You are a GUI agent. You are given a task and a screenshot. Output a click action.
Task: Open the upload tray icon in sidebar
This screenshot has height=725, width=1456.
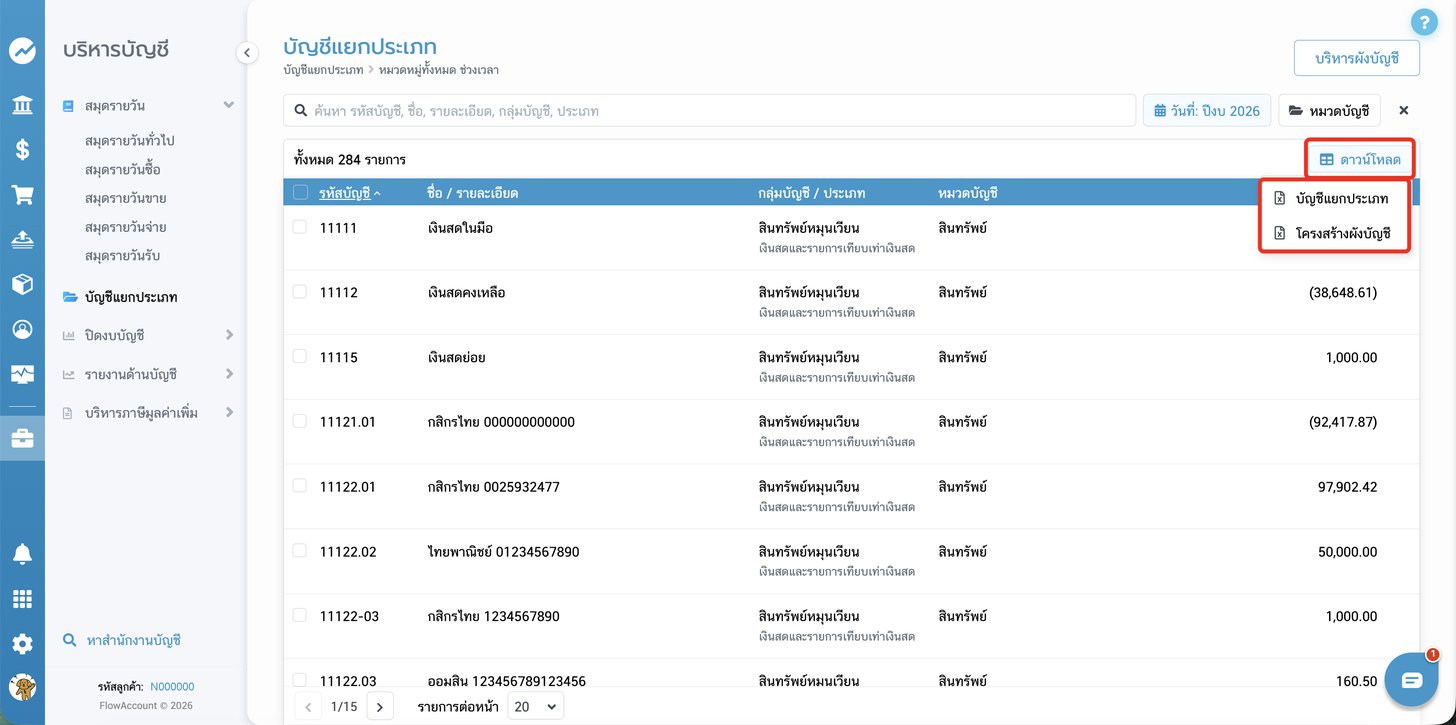[x=22, y=239]
